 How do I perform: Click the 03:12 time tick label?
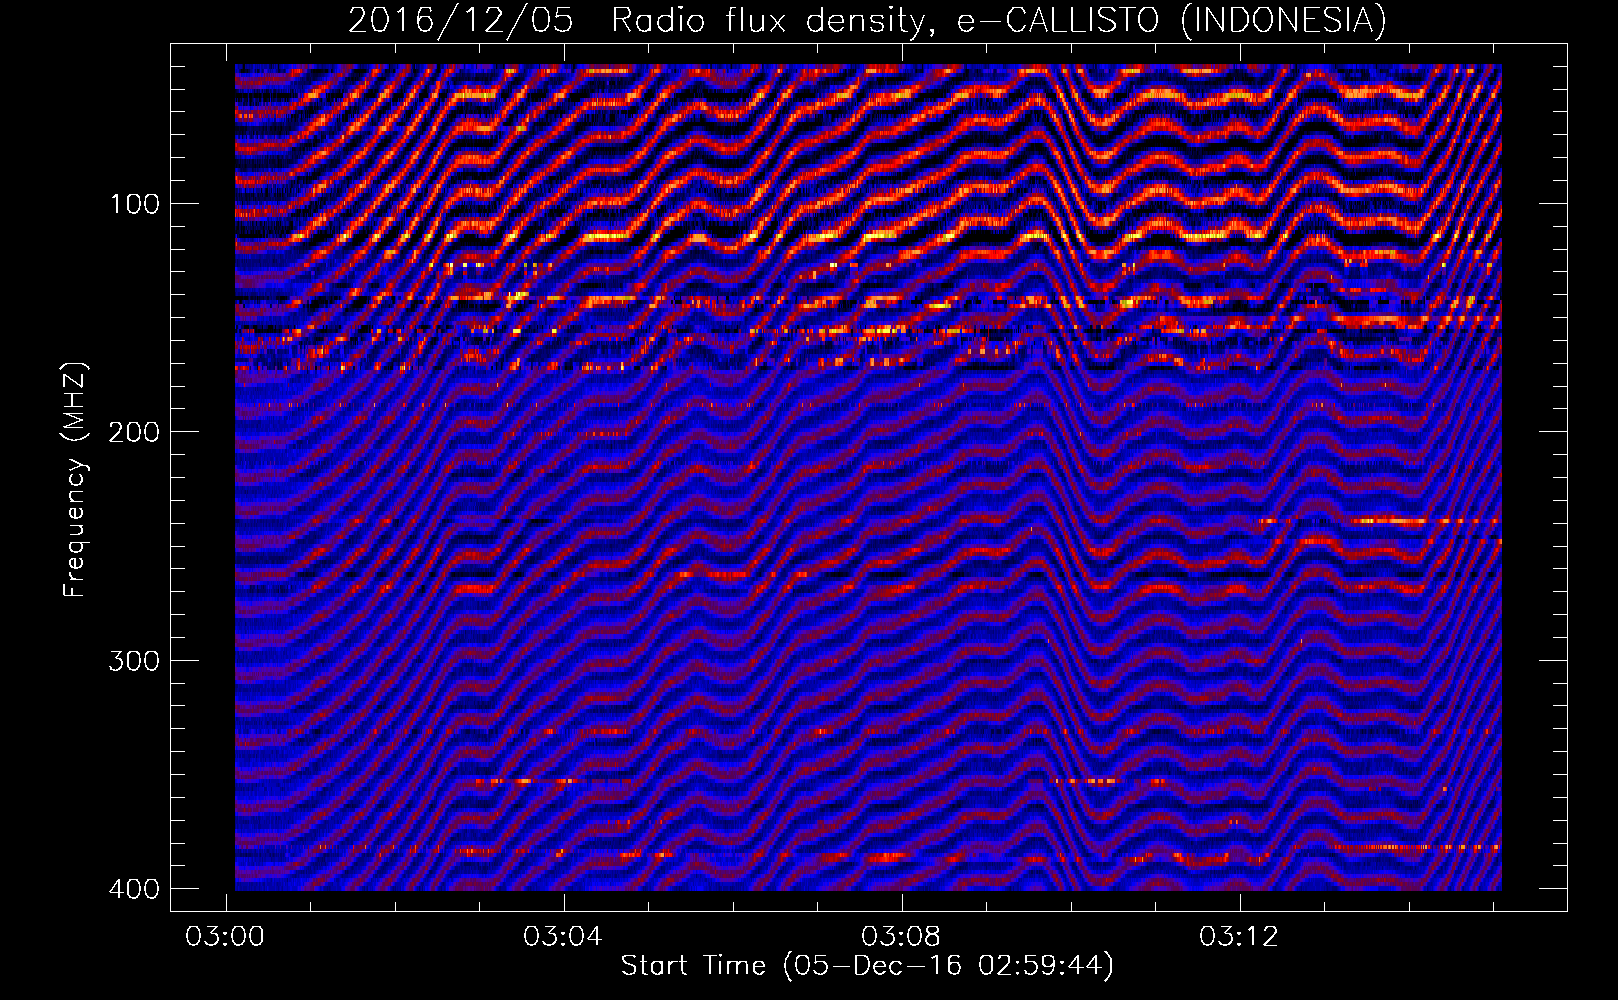(1239, 937)
